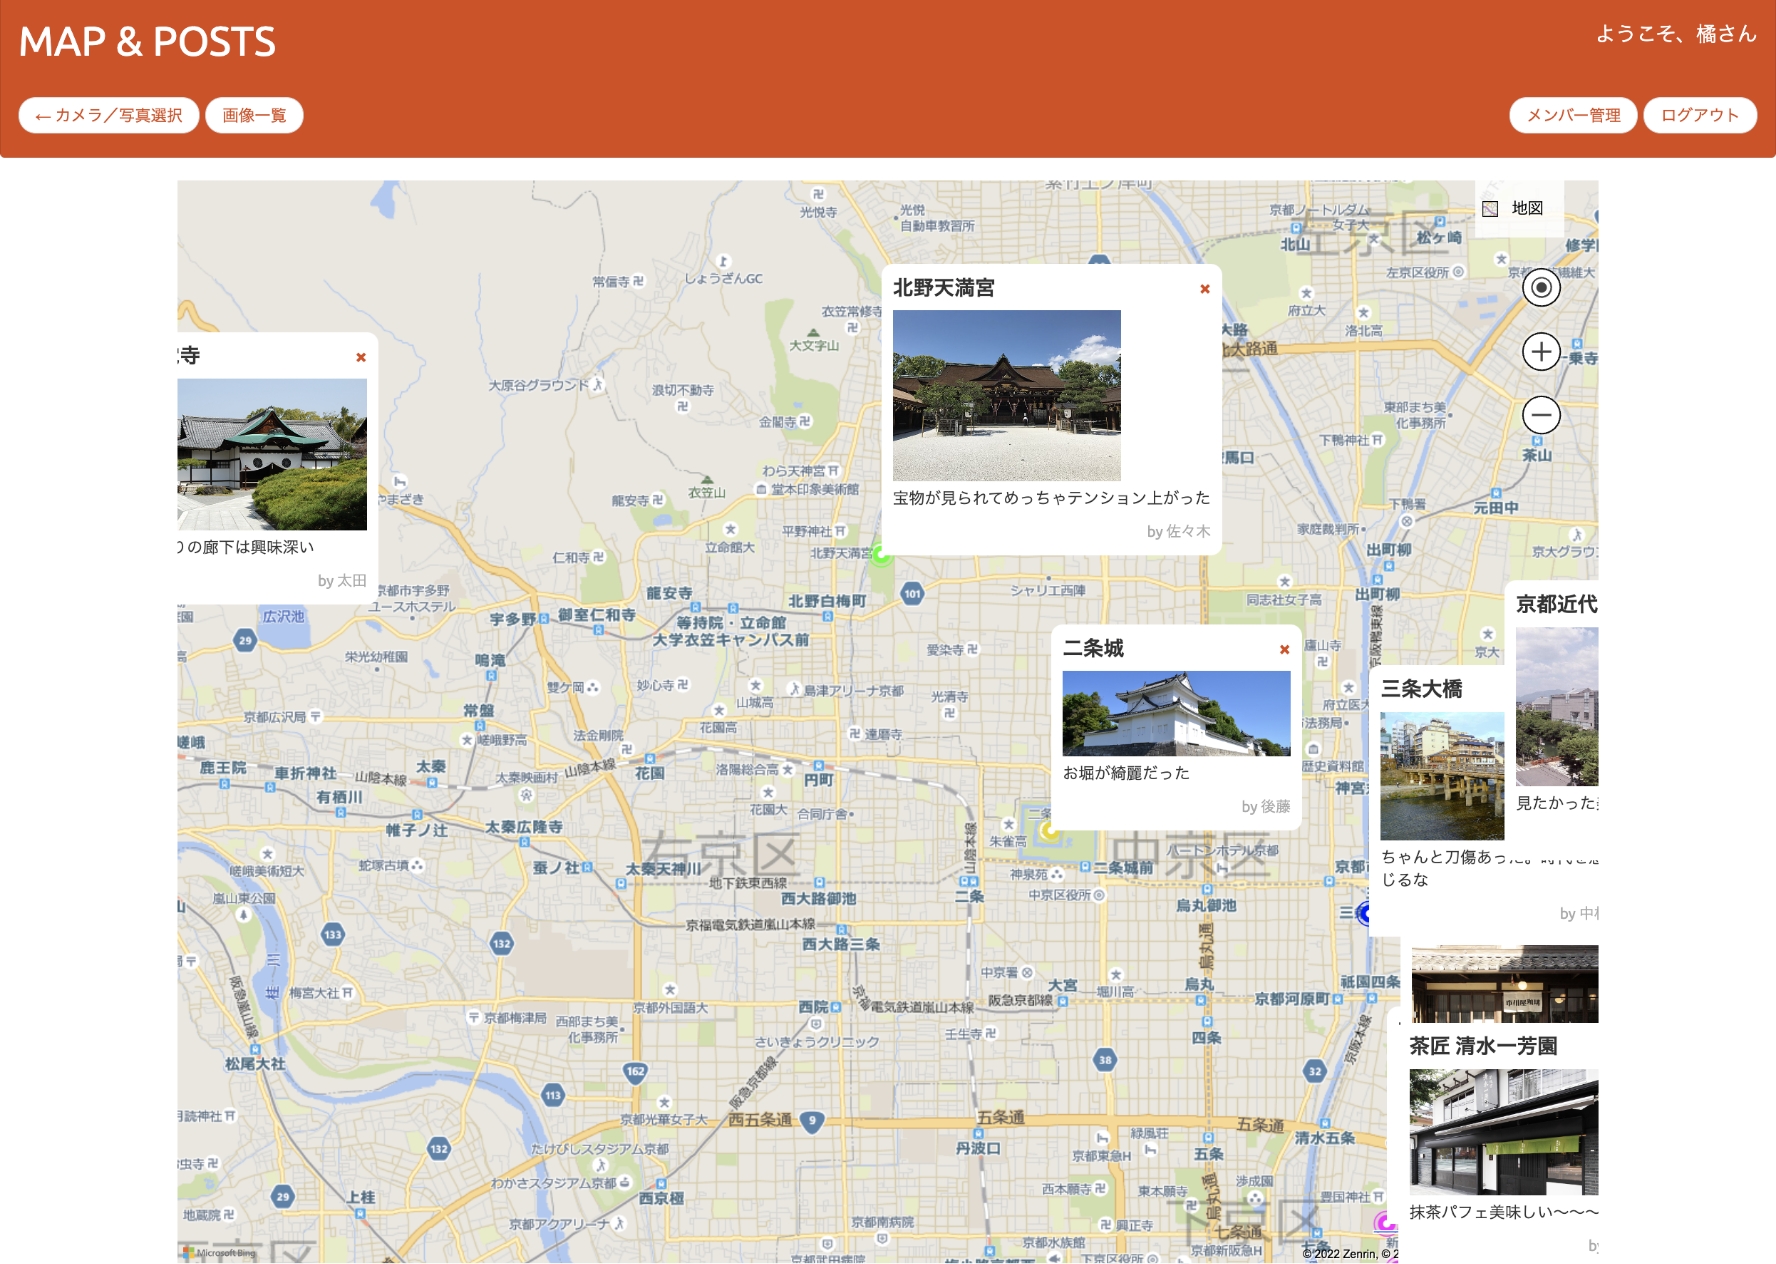Open the 茶匠 清水一芳園 shop photo

coord(1503,1131)
